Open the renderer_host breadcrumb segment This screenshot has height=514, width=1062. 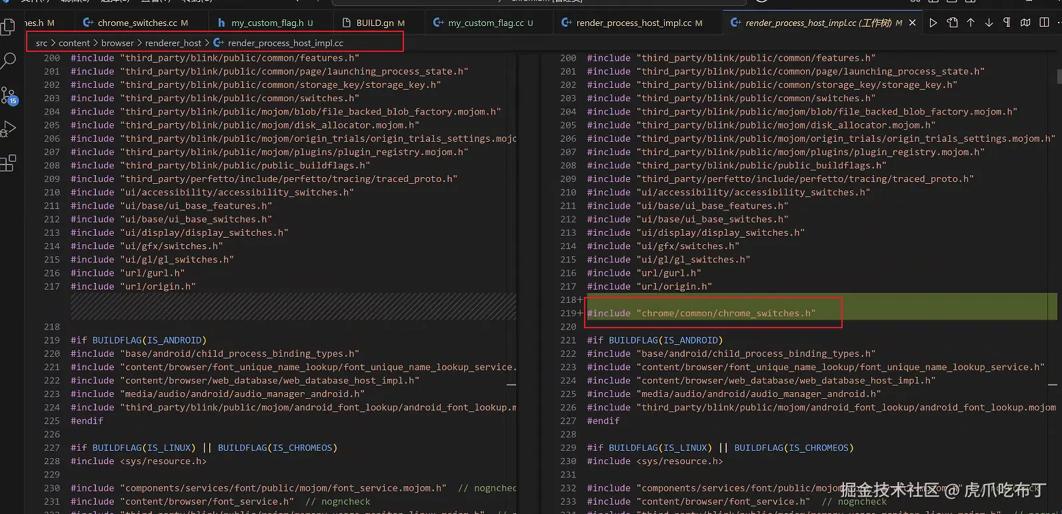pyautogui.click(x=173, y=43)
